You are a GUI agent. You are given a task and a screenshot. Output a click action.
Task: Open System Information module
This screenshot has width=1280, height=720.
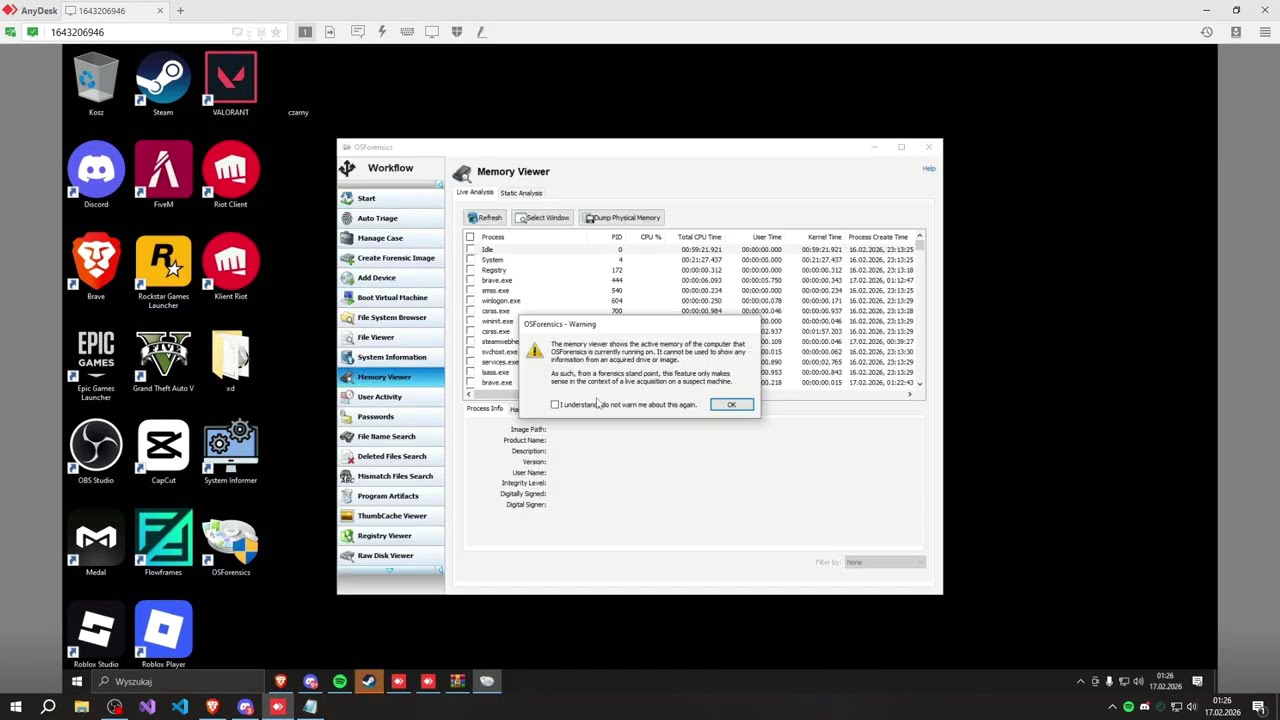391,357
